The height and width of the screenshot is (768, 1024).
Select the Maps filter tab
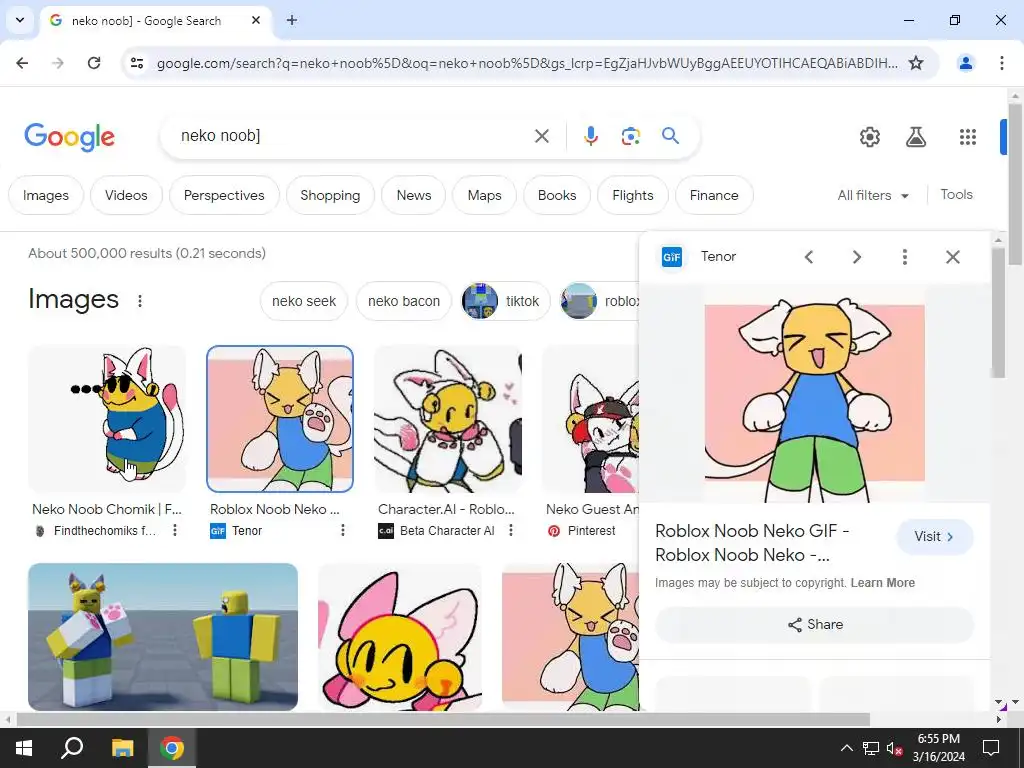point(485,195)
